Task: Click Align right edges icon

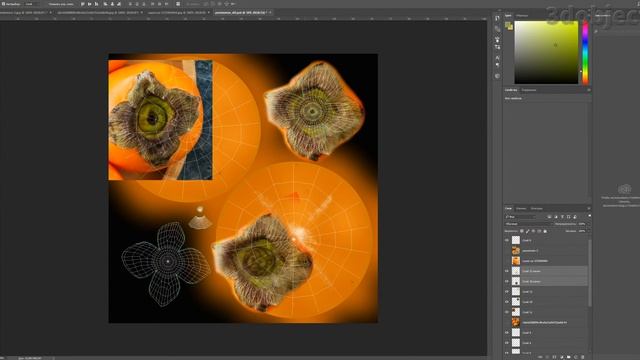Action: [119, 4]
